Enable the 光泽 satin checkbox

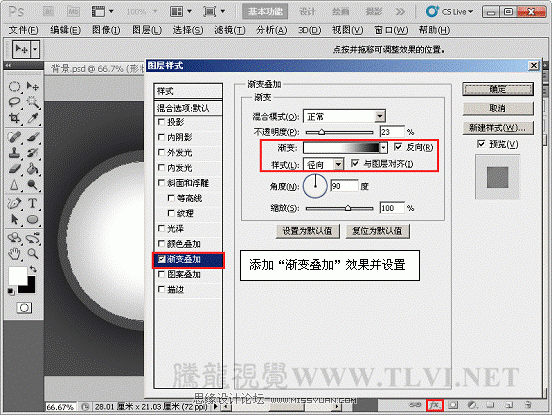[x=161, y=228]
